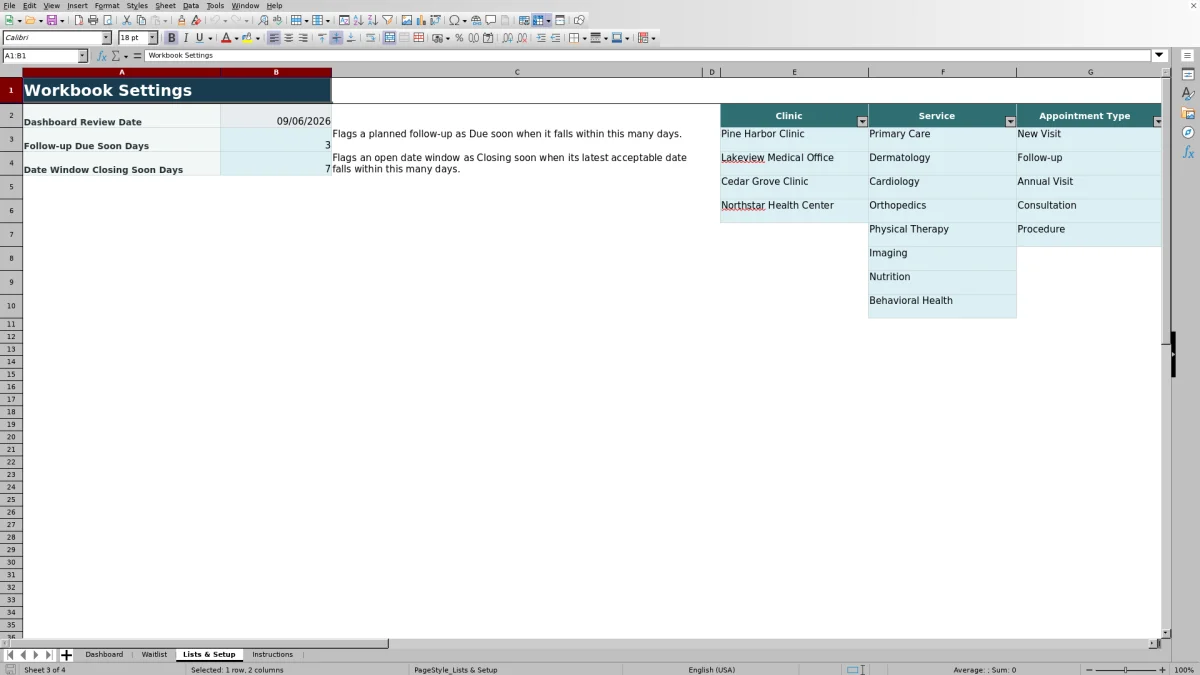Click the Insert Comment icon
This screenshot has height=675, width=1200.
(491, 20)
